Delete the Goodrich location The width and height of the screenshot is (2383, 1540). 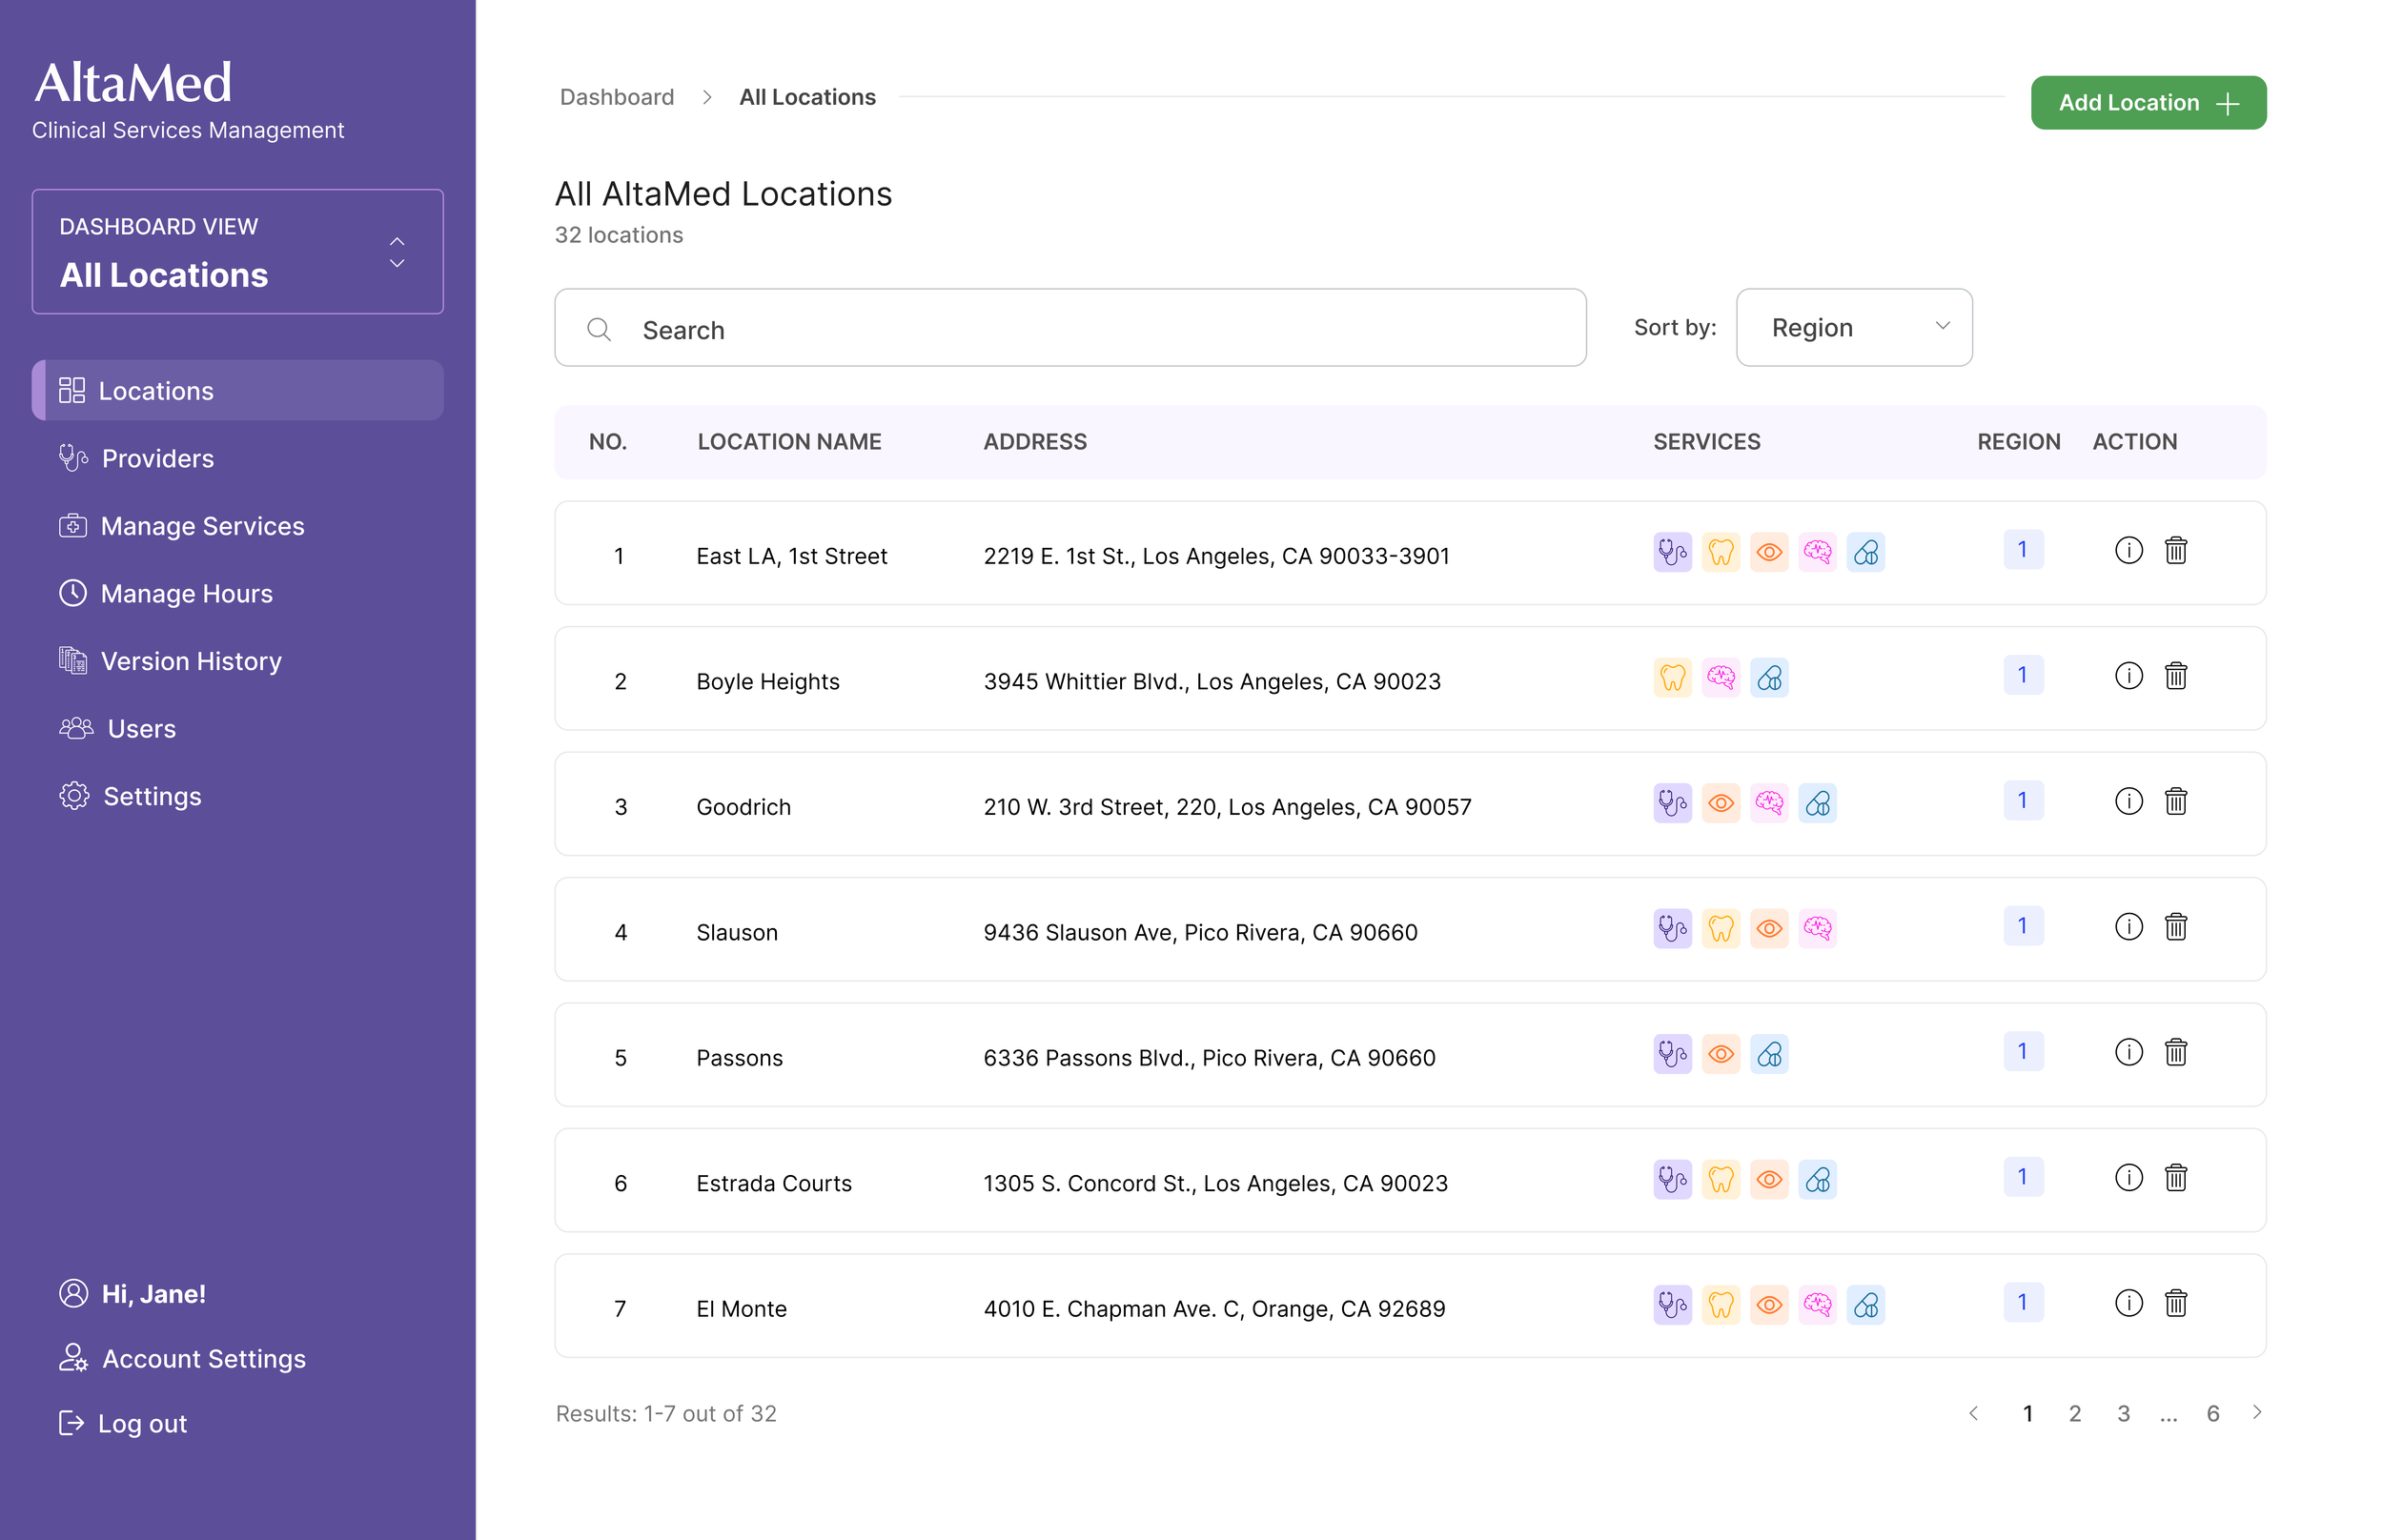[x=2175, y=801]
